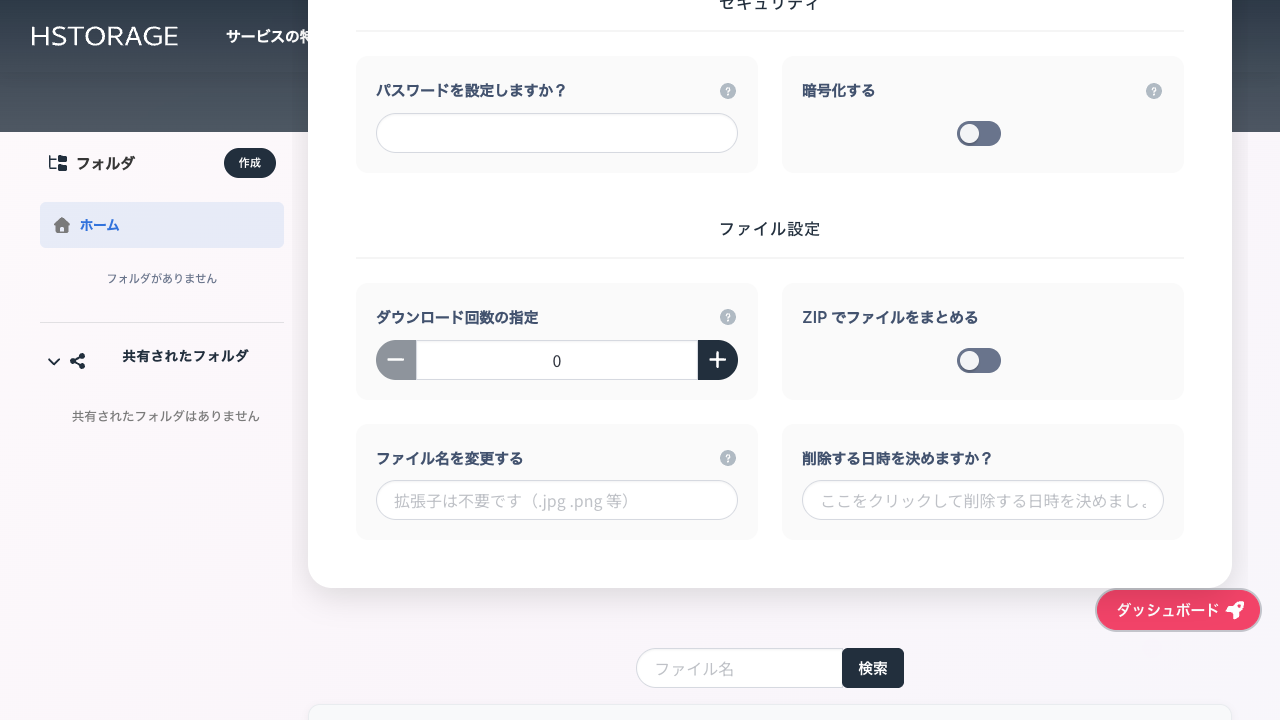The image size is (1280, 720).
Task: Click the share icon for shared folders
Action: pos(78,361)
